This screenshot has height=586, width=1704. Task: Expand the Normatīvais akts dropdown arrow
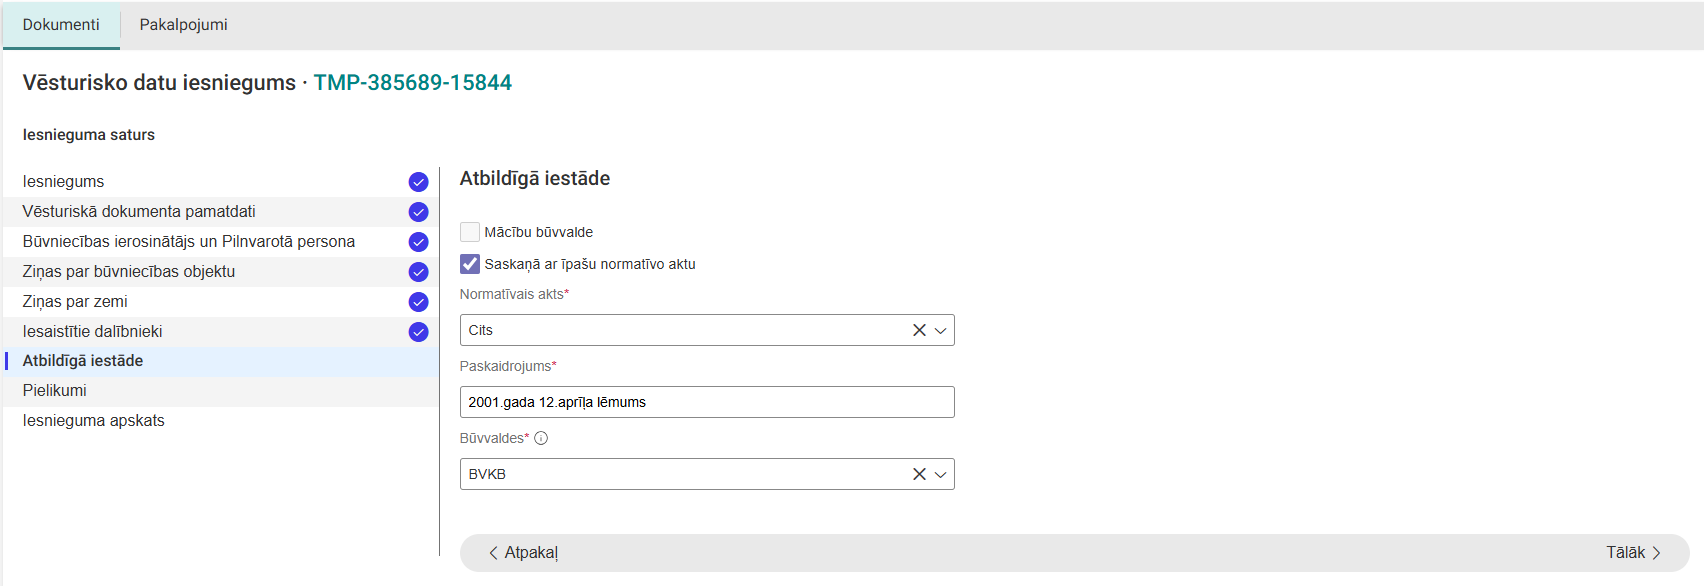[941, 330]
